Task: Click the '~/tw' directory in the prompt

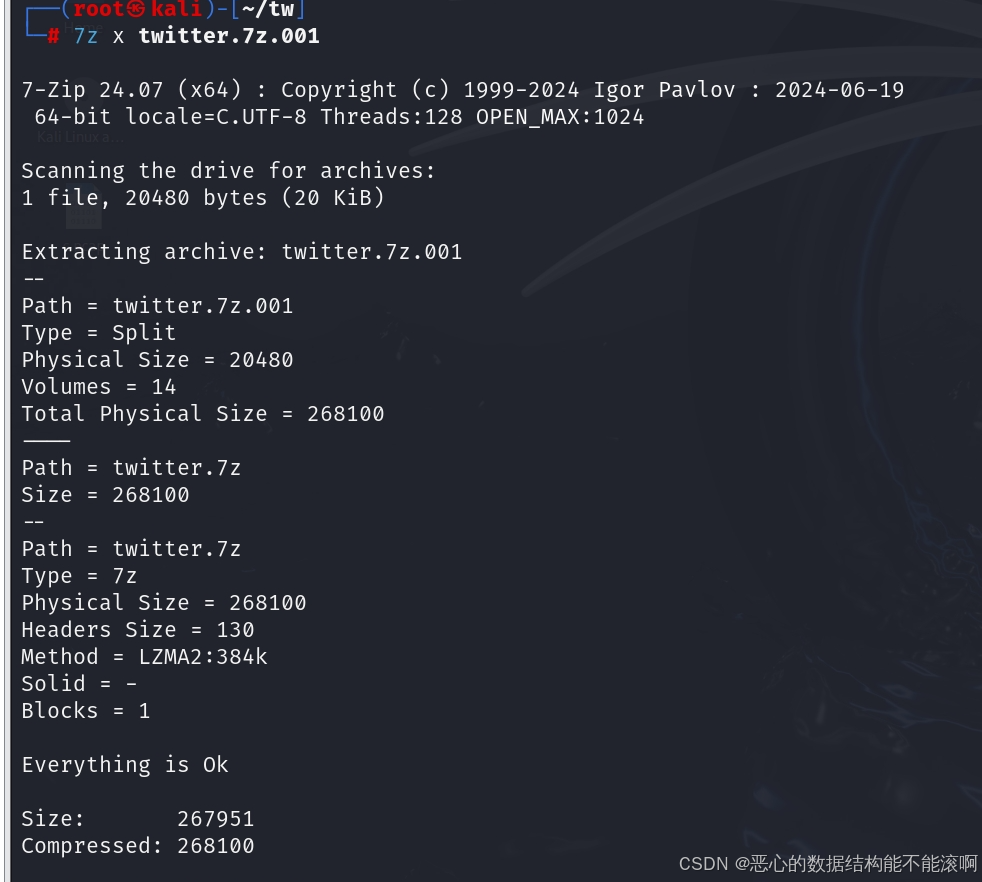Action: [x=268, y=9]
